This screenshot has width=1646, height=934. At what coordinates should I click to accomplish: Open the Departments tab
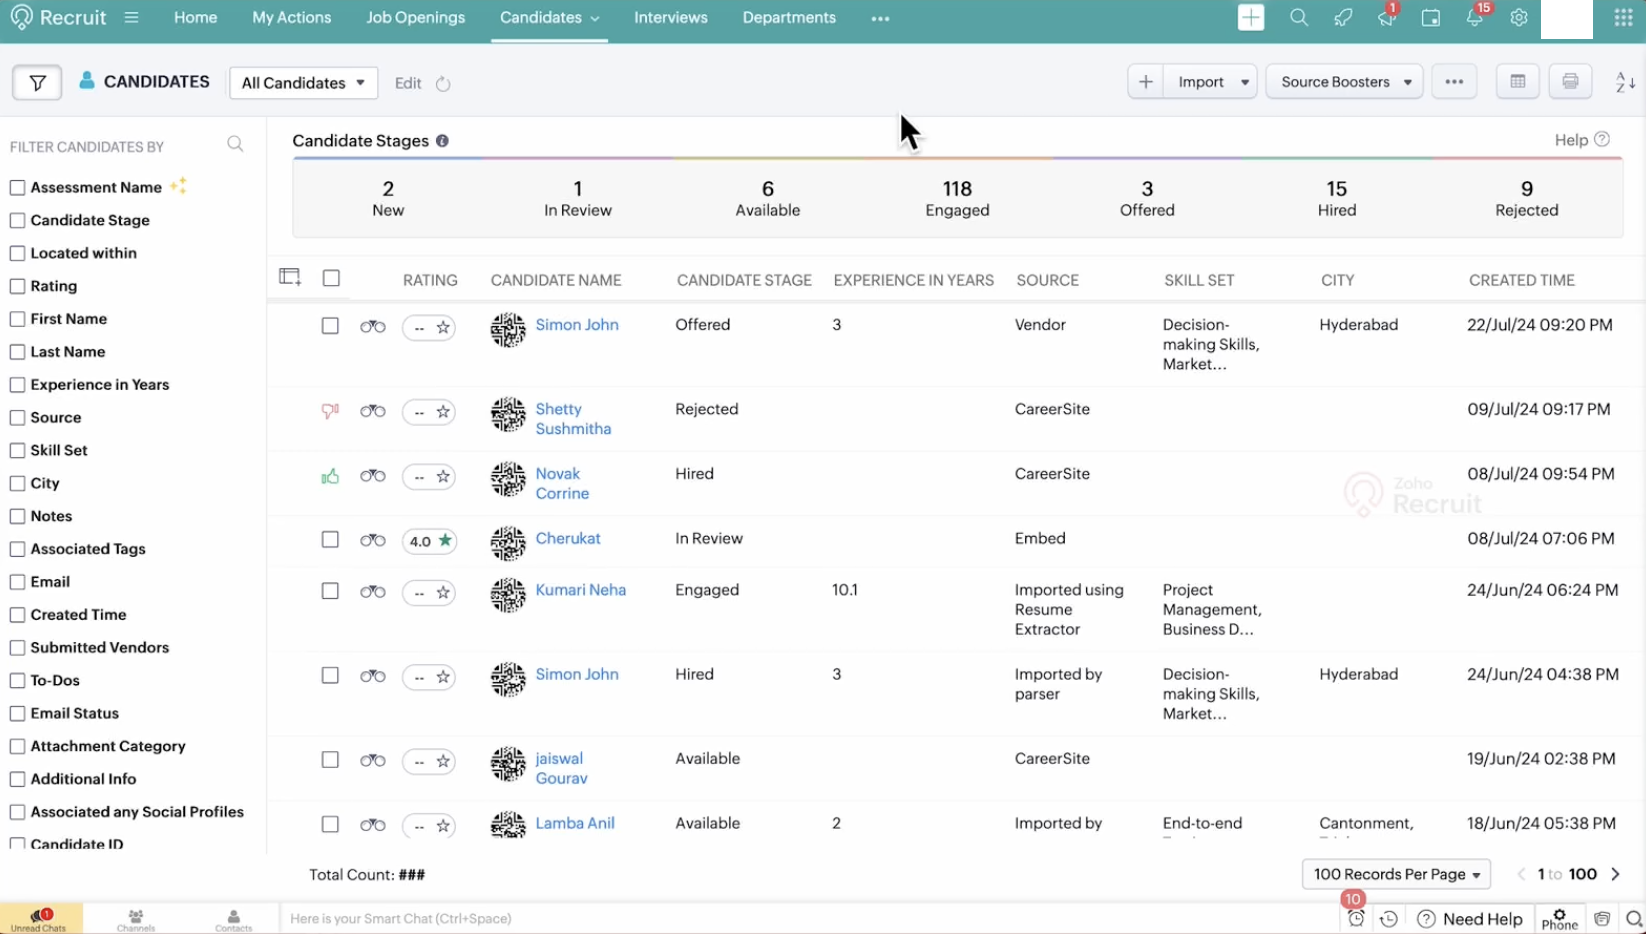pyautogui.click(x=789, y=18)
